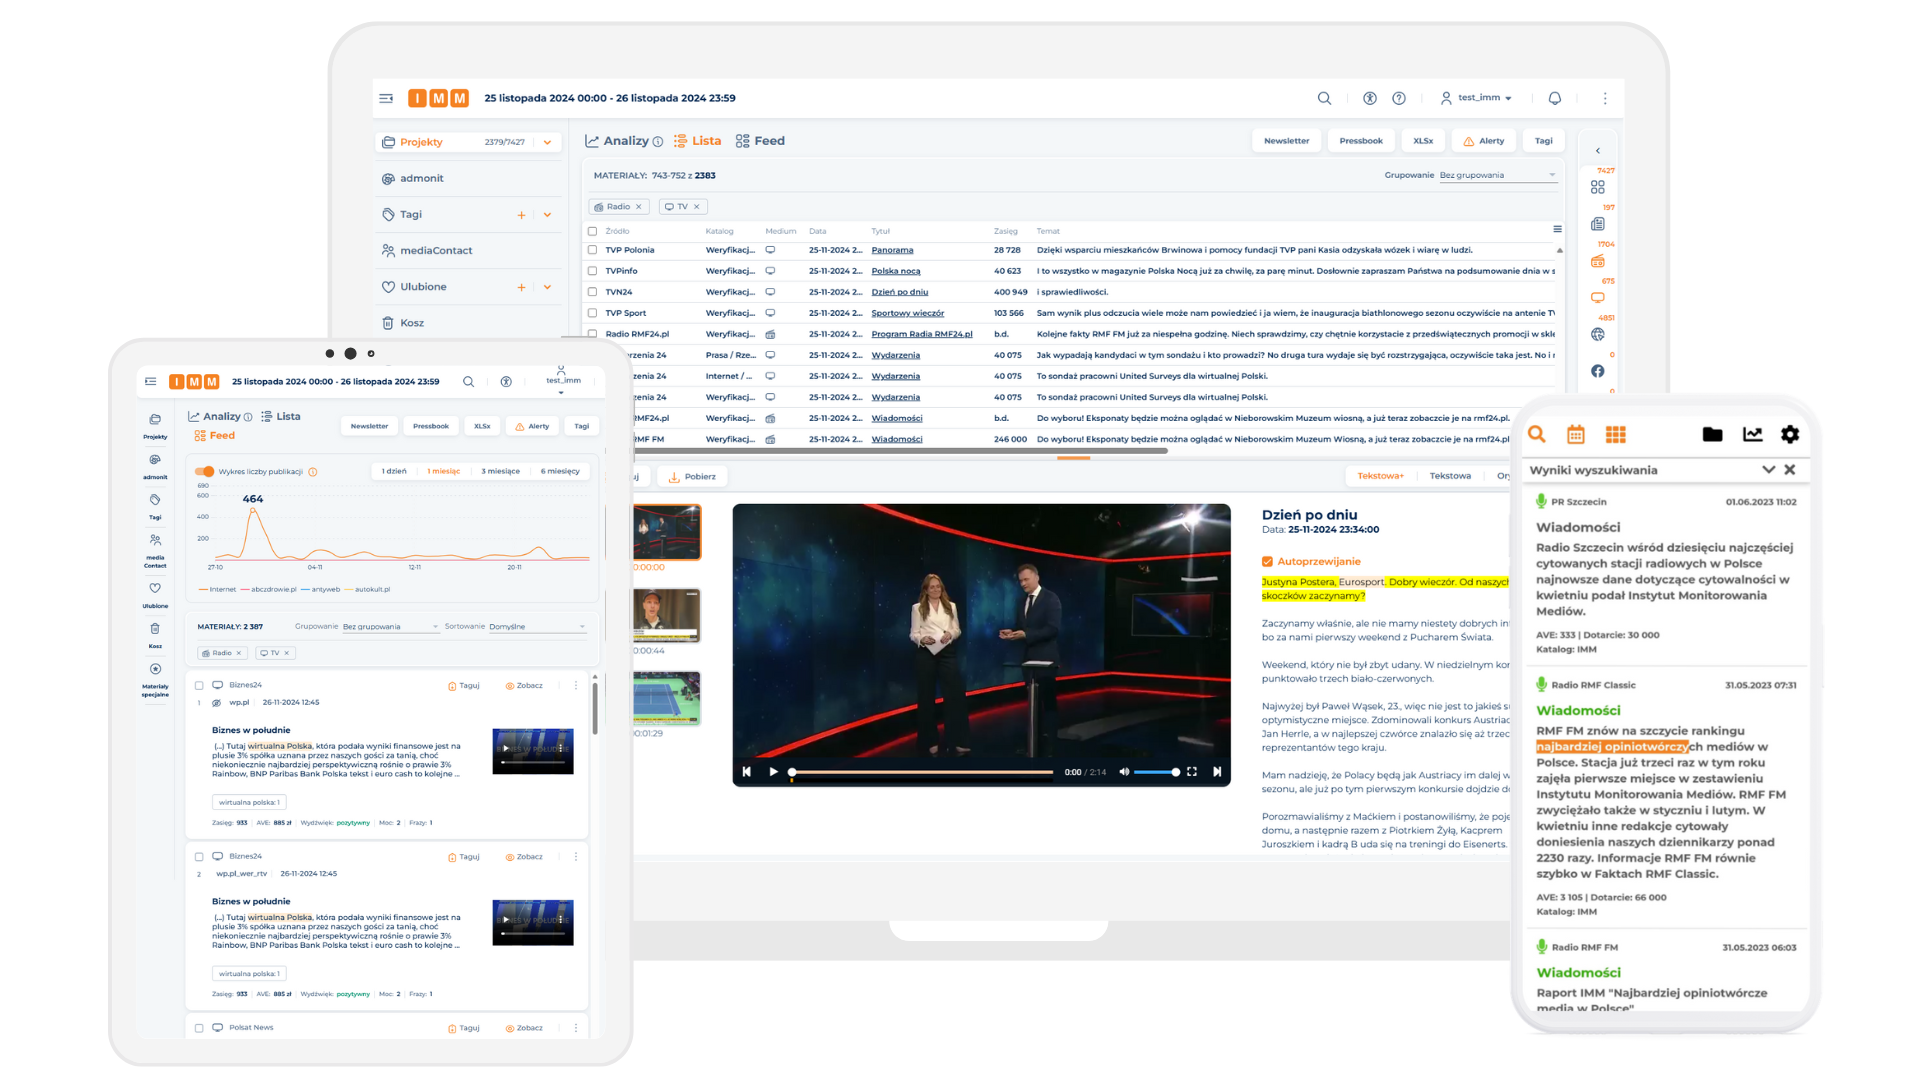
Task: Select press newspaper icon in right rail
Action: click(x=1597, y=224)
